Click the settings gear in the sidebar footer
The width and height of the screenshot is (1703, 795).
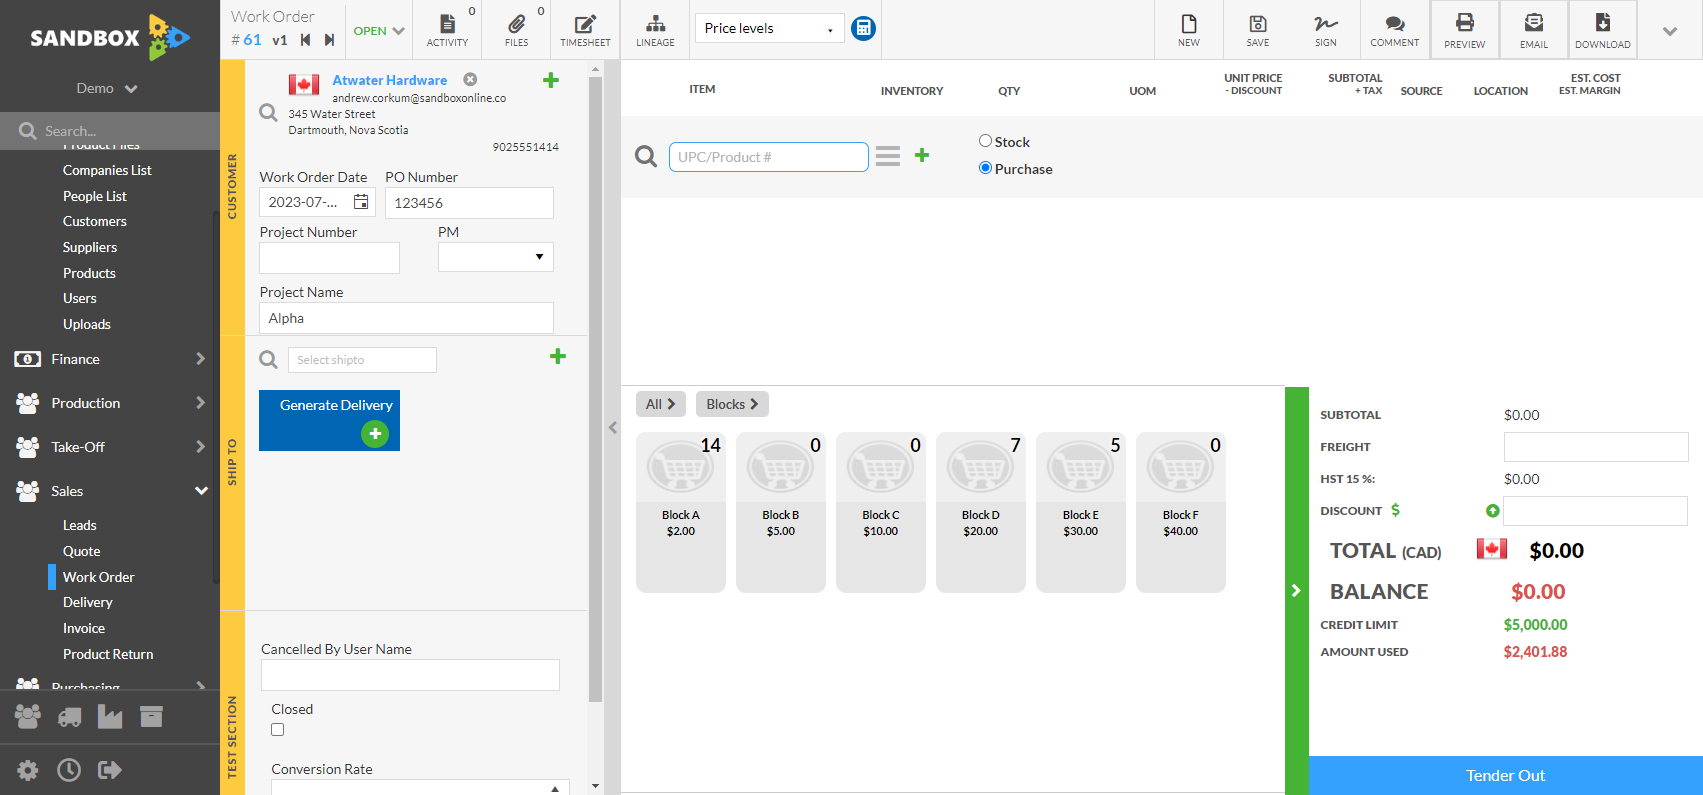tap(28, 770)
